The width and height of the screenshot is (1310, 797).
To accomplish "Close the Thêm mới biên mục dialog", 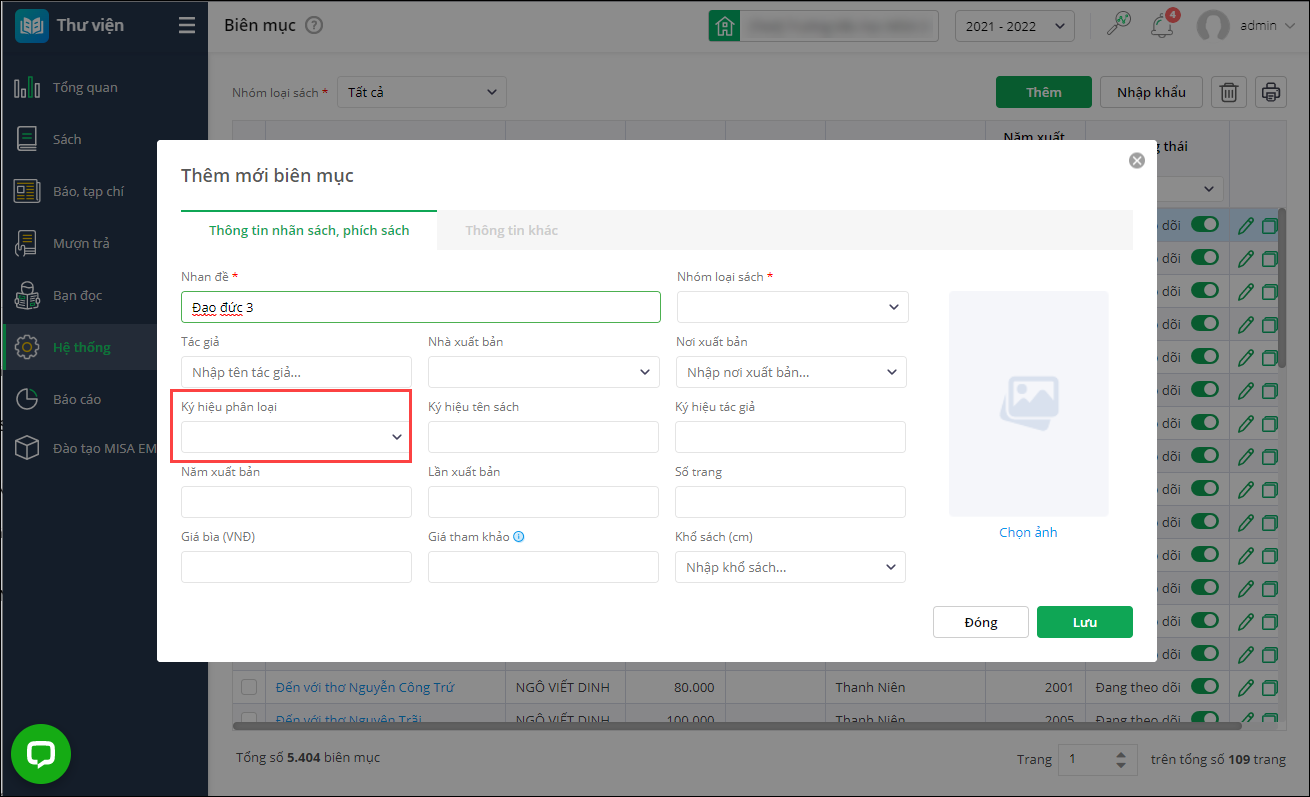I will coord(1136,160).
